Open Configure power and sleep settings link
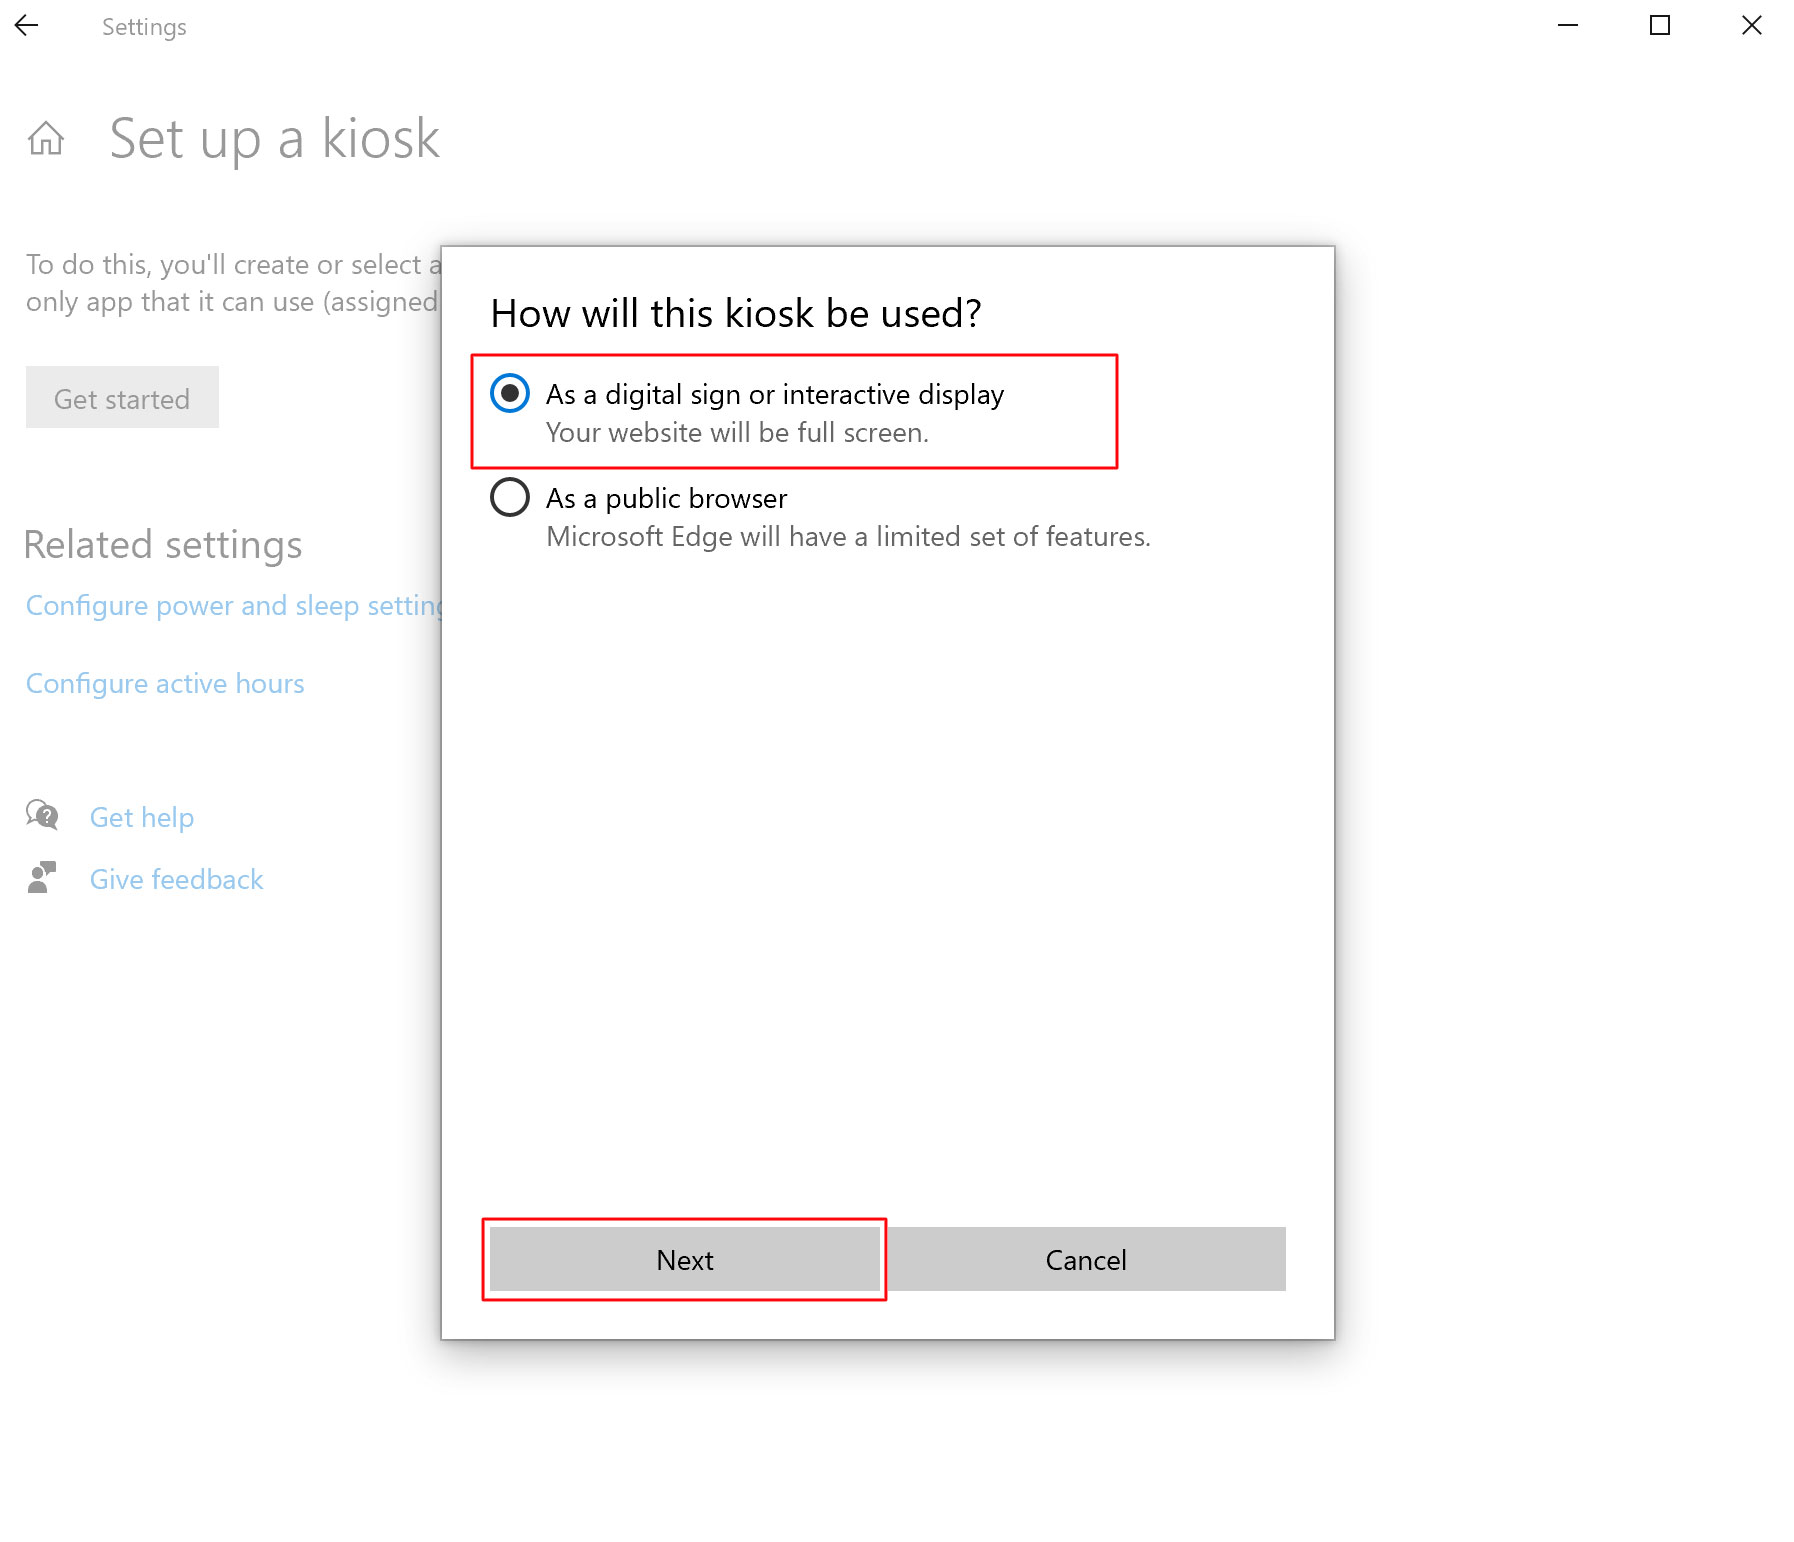 pyautogui.click(x=234, y=606)
